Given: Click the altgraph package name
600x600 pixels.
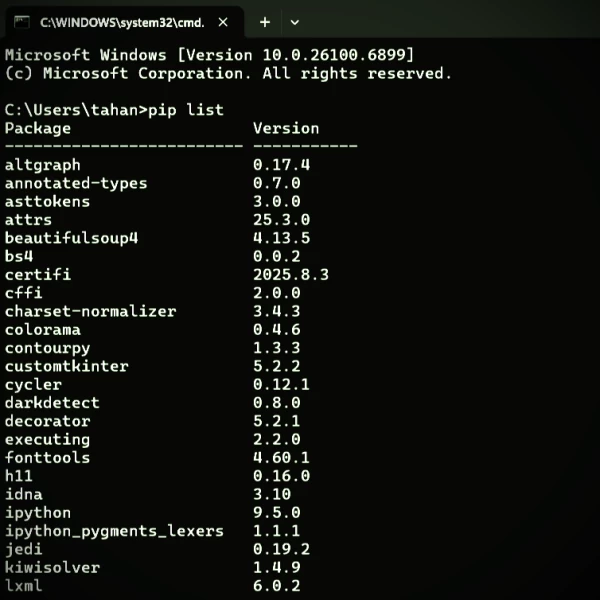Looking at the screenshot, I should pos(43,165).
